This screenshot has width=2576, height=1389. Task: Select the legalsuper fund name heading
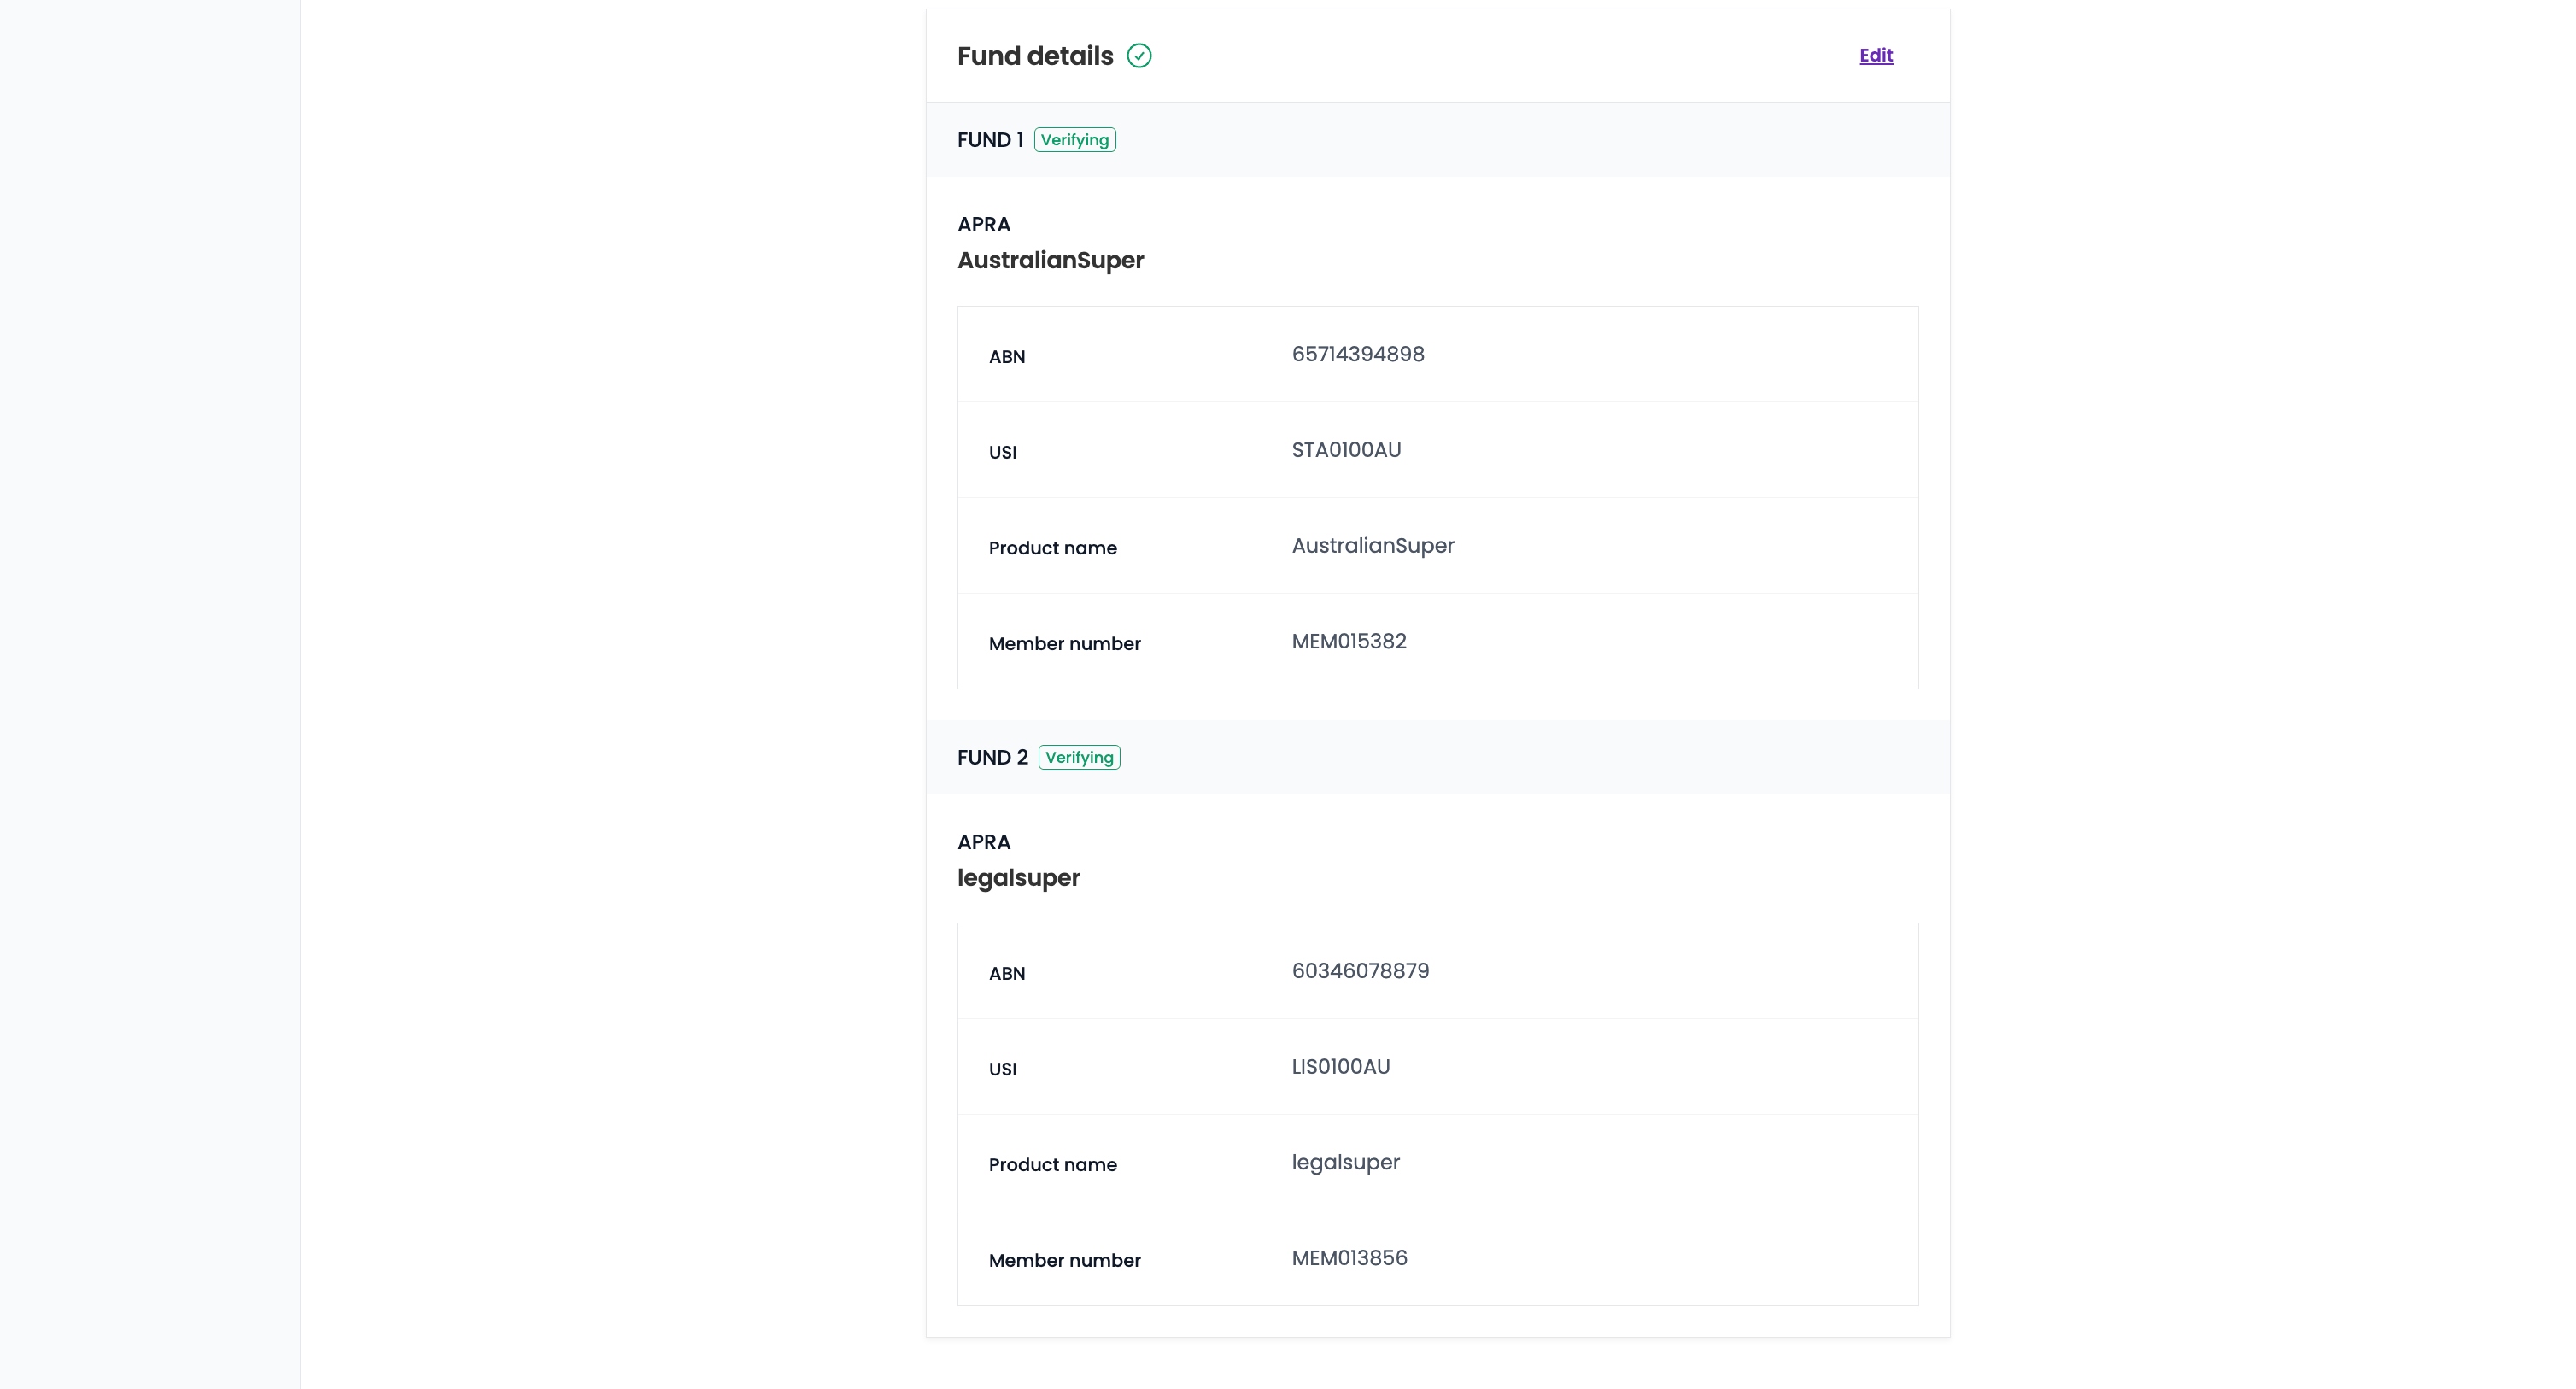(1018, 877)
